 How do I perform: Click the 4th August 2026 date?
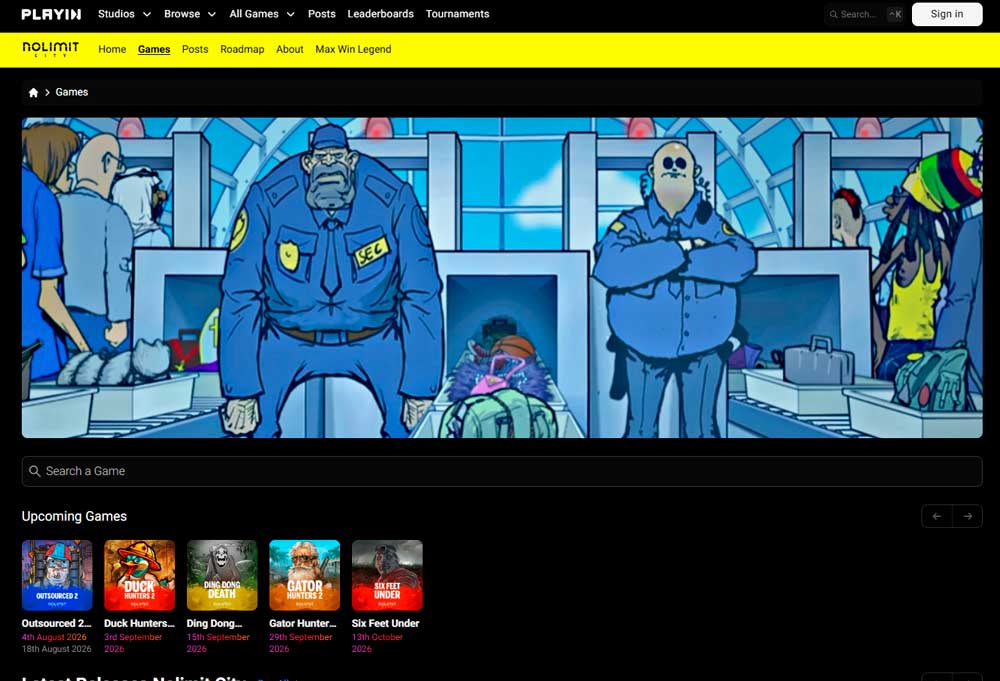click(x=54, y=637)
